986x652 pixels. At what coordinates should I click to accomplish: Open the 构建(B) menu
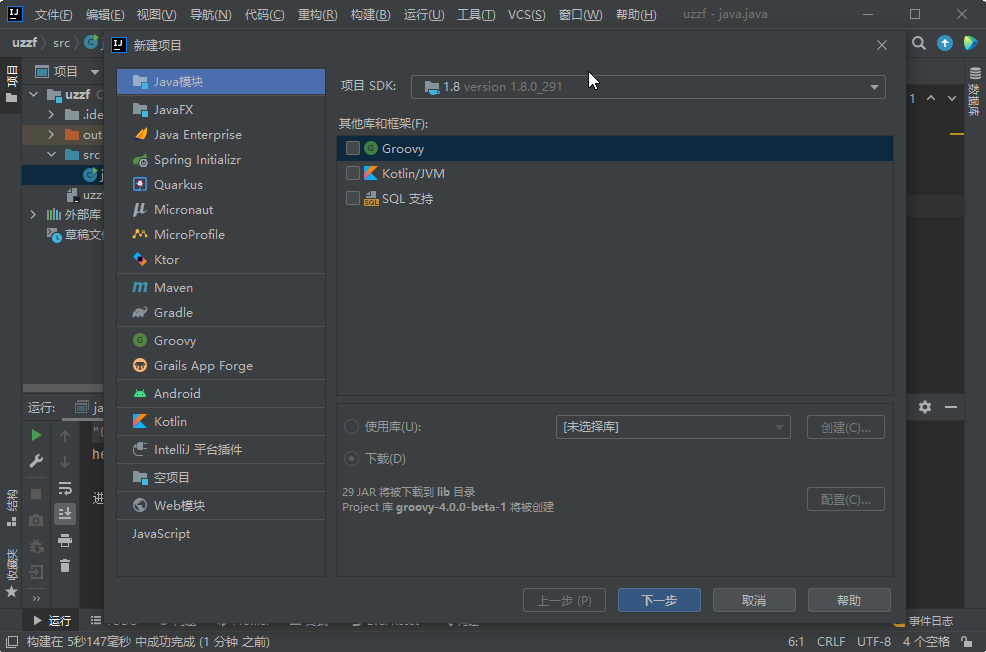coord(370,14)
